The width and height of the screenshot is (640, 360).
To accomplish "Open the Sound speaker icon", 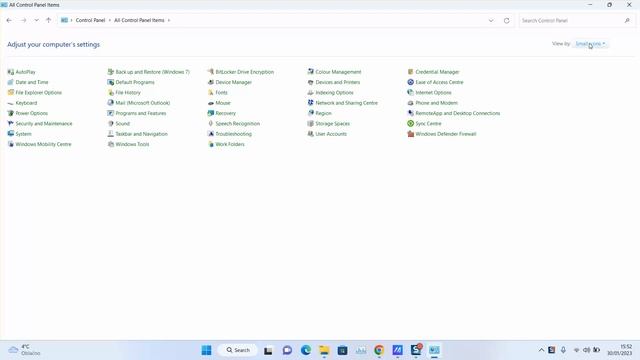I will click(111, 123).
